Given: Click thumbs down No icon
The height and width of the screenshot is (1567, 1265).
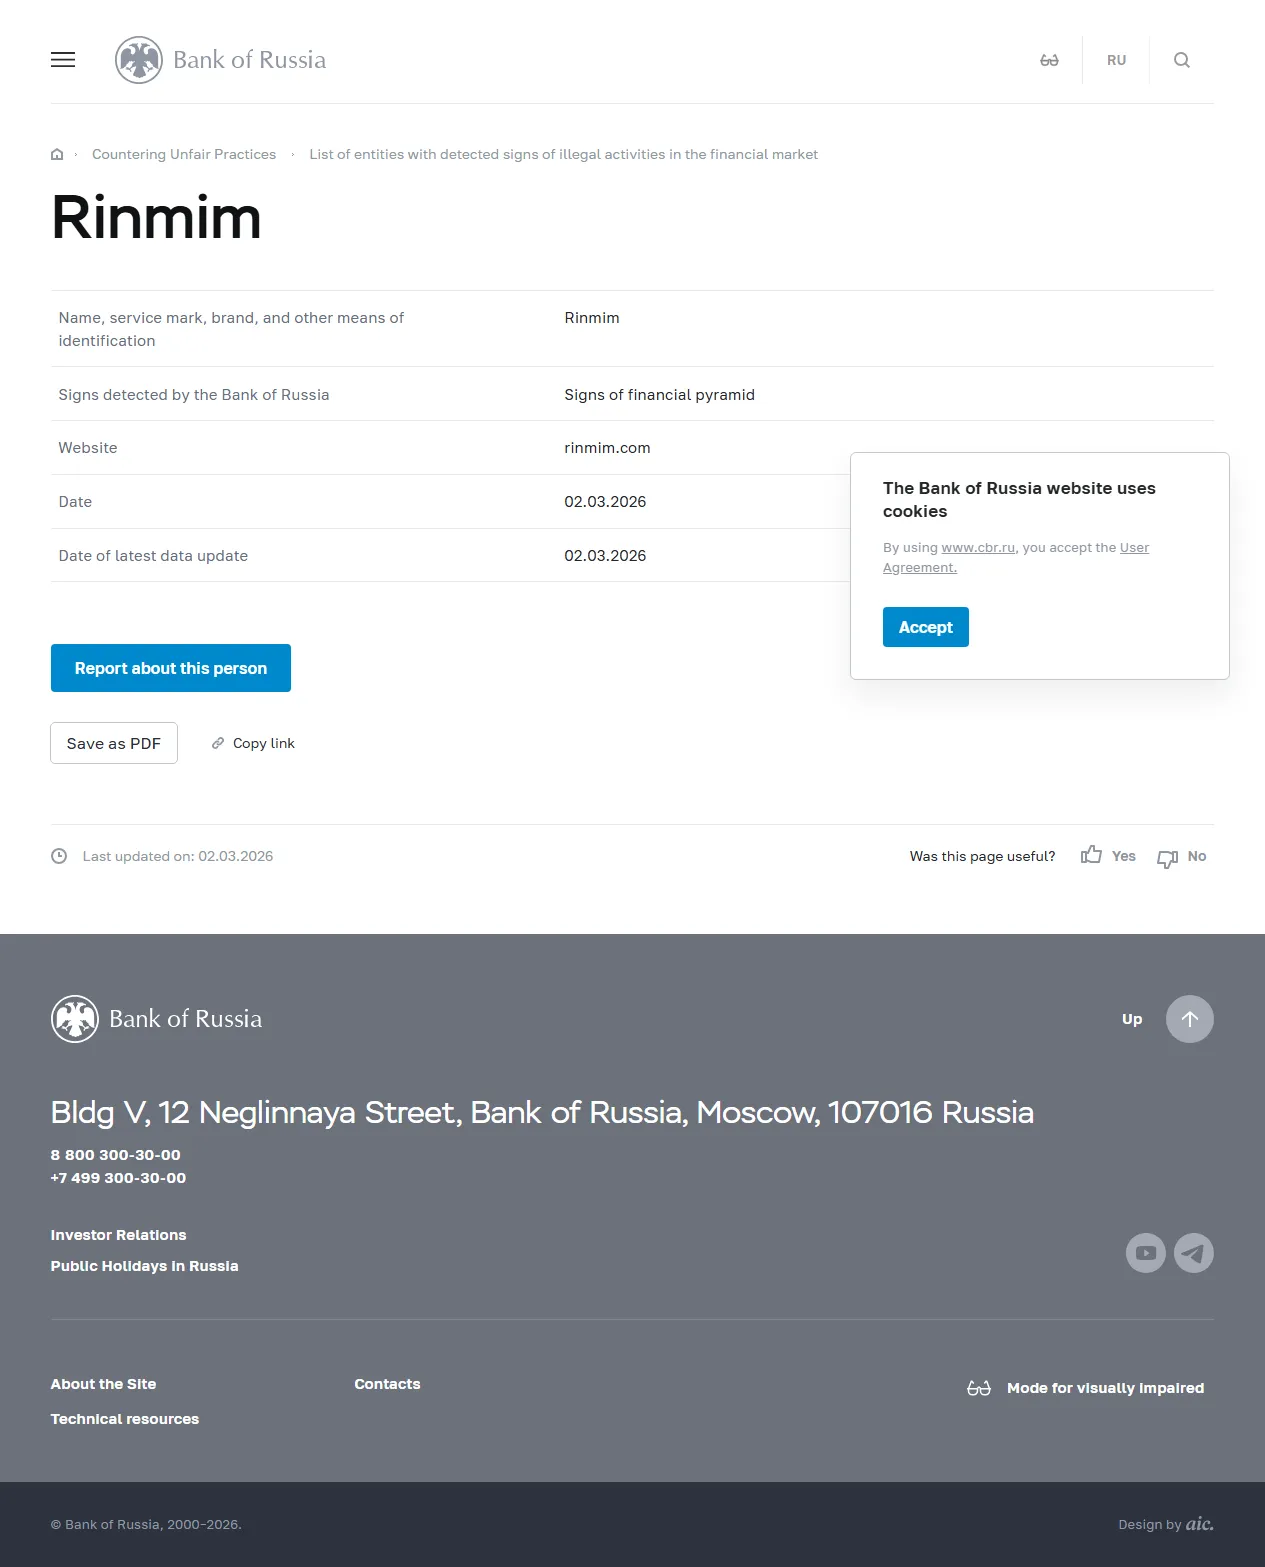Looking at the screenshot, I should pyautogui.click(x=1167, y=858).
